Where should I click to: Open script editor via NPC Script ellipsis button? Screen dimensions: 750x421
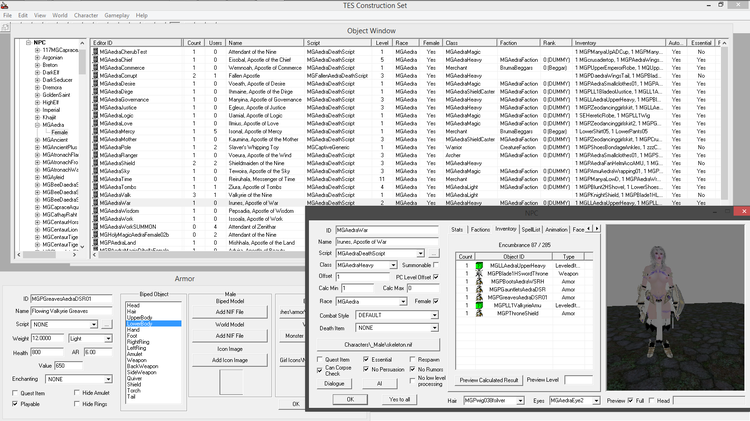coord(433,253)
